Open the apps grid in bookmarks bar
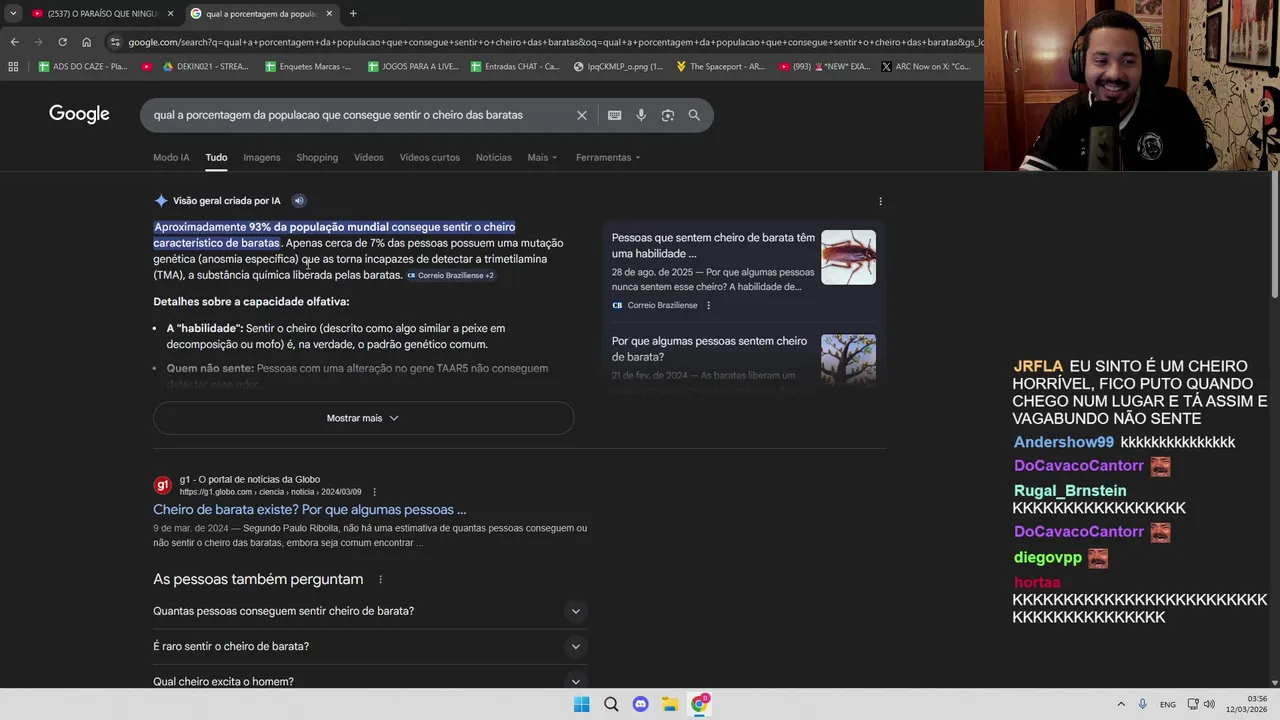1280x720 pixels. [13, 67]
